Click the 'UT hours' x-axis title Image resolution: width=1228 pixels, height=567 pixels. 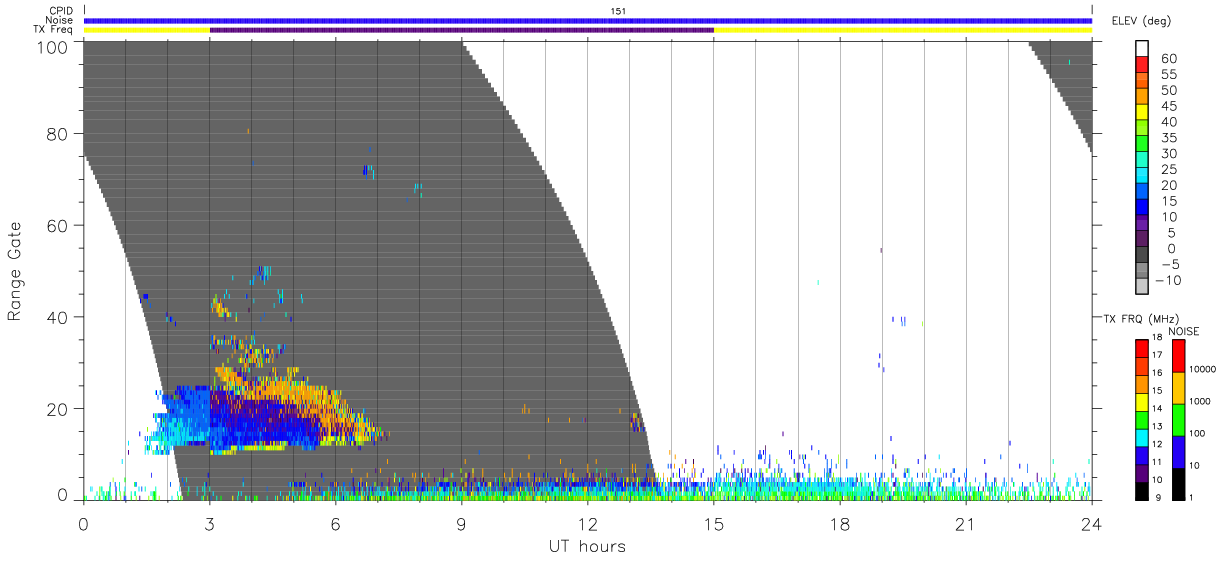(586, 546)
